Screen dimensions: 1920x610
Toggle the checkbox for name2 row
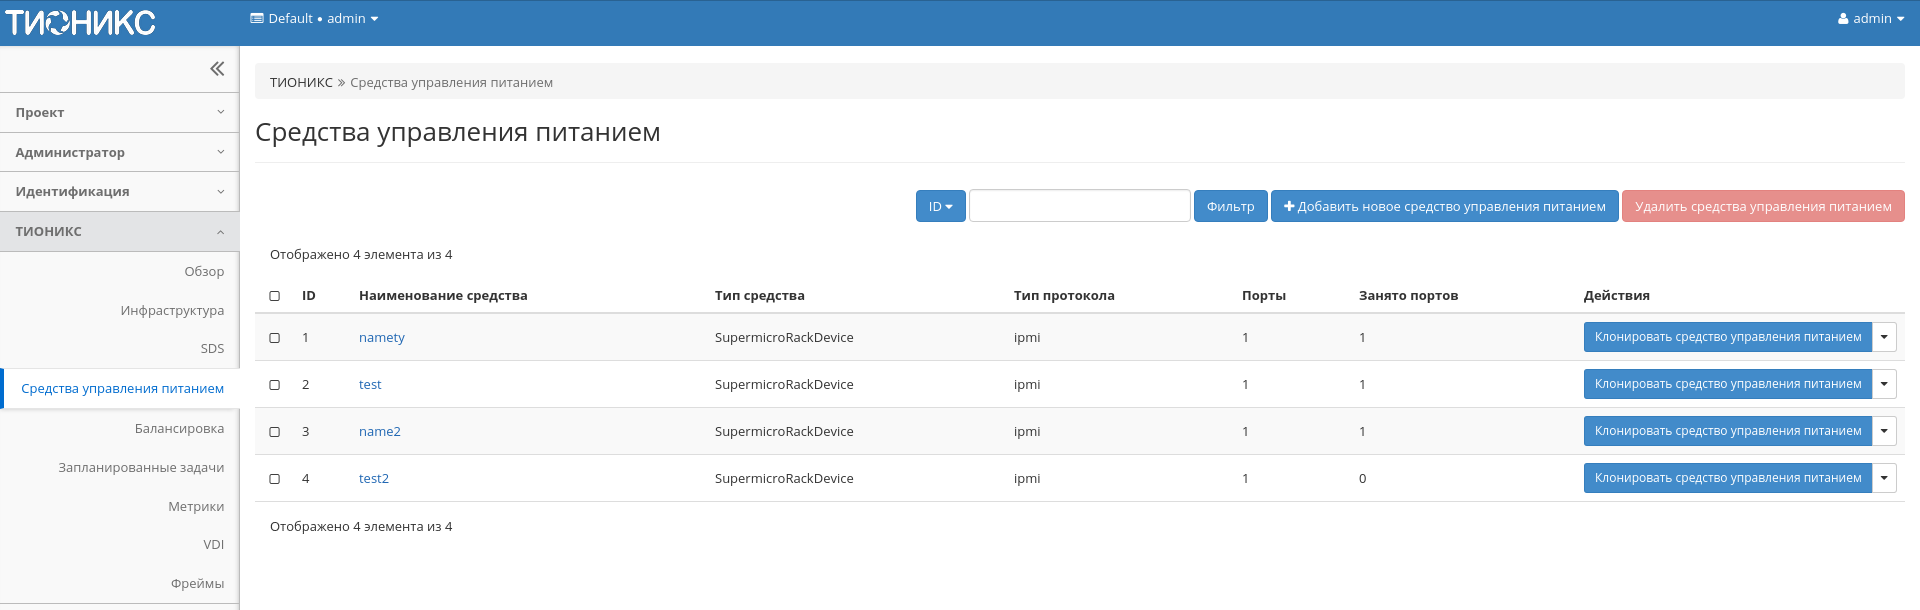coord(275,432)
